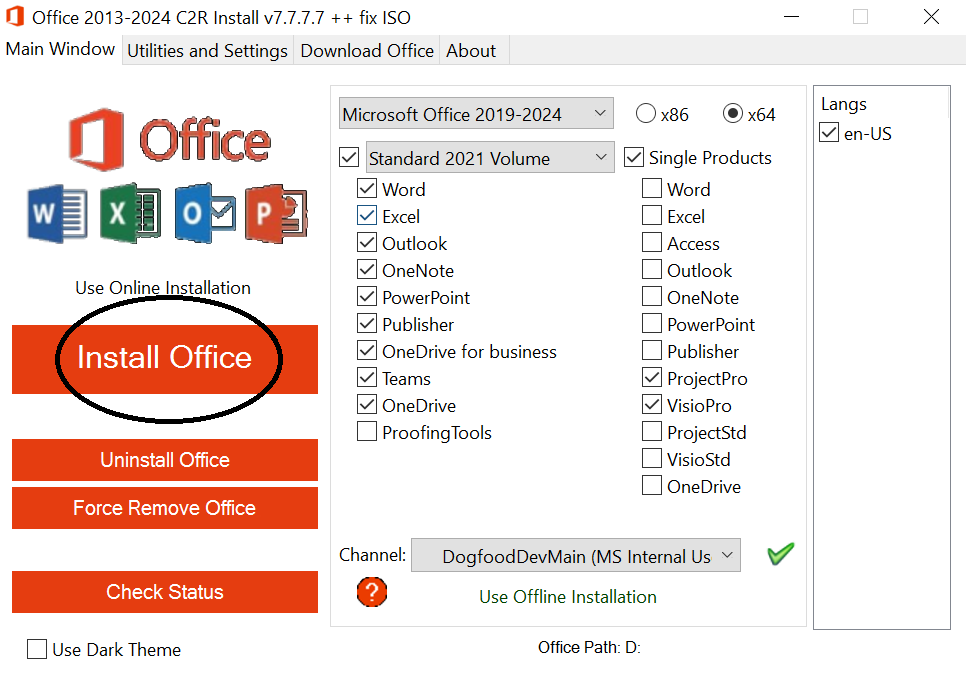Open the Standard 2021 Volume edition dropdown
Screen dimensions: 966x675
click(490, 158)
